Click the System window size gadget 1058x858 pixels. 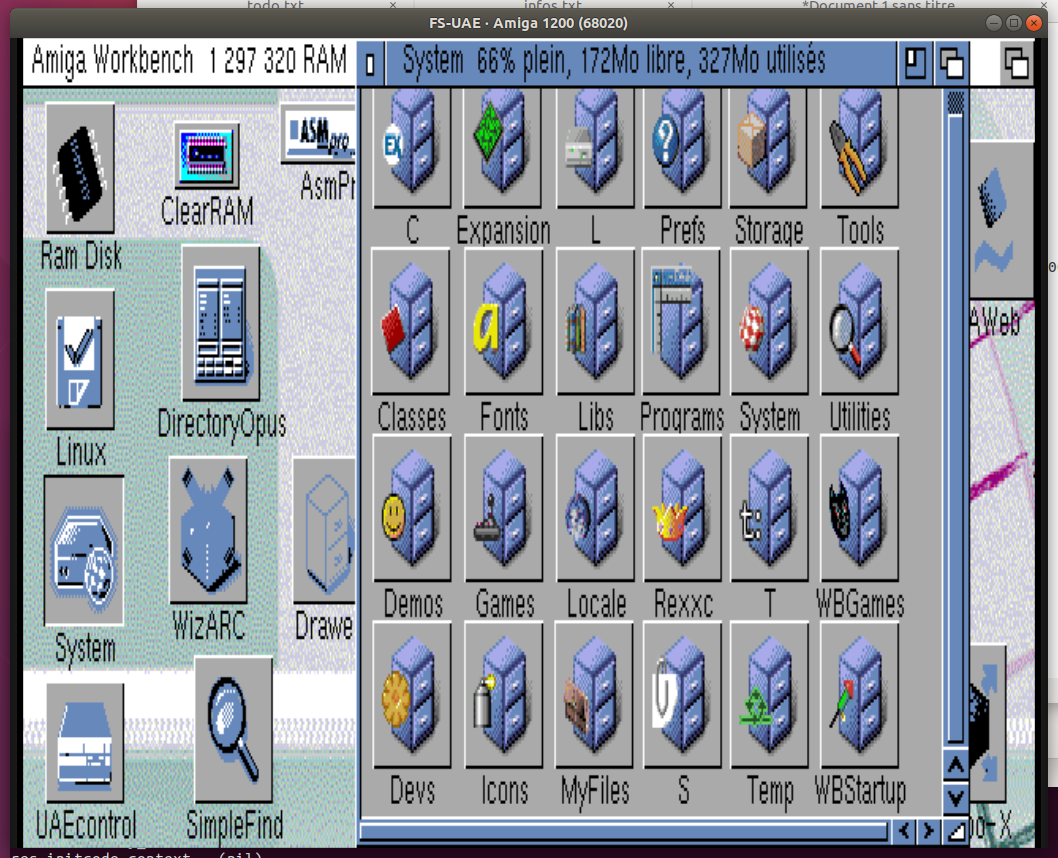pos(956,830)
